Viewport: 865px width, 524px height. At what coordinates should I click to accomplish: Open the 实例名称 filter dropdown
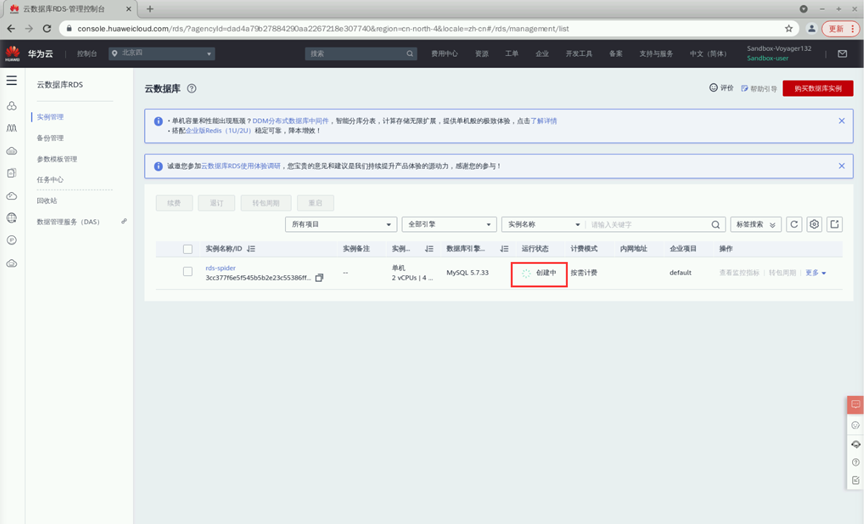pos(542,224)
